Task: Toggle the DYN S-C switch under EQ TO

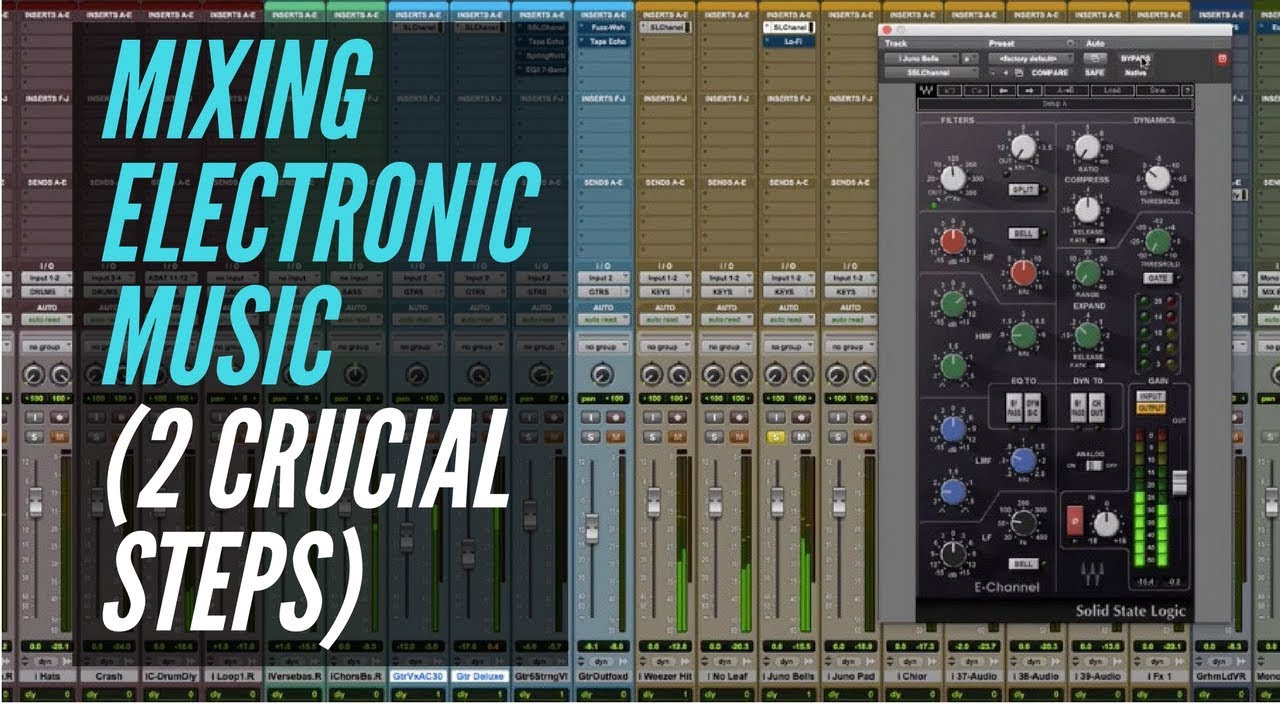Action: [x=1032, y=407]
